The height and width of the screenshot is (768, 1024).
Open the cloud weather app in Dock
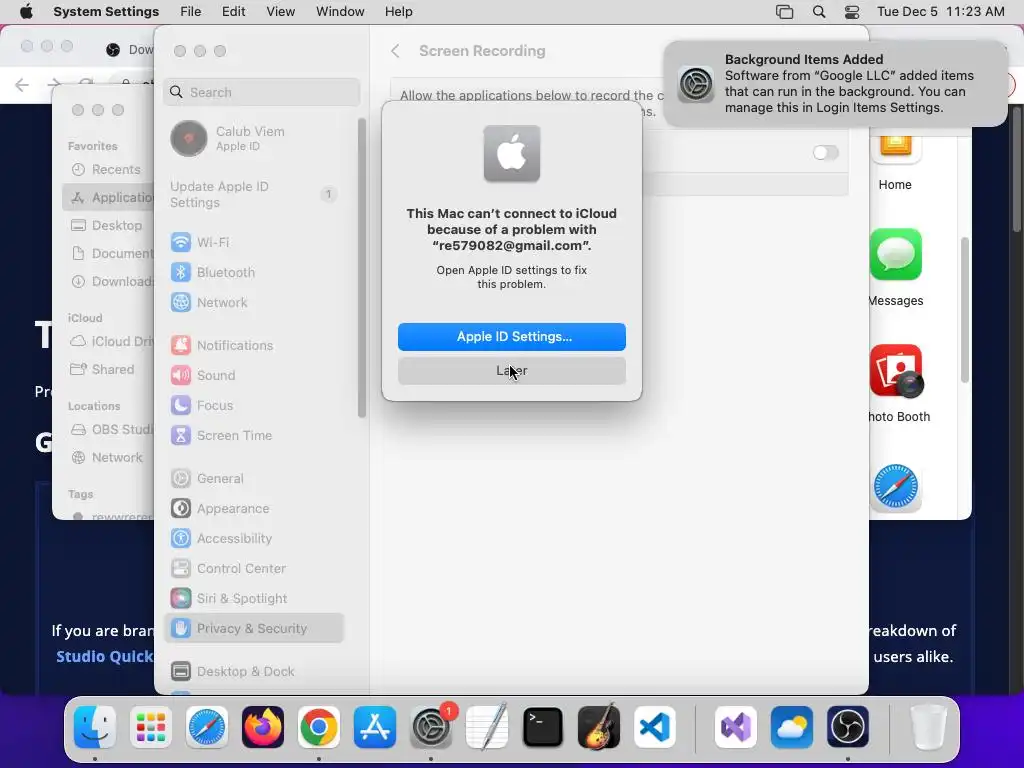pos(792,726)
